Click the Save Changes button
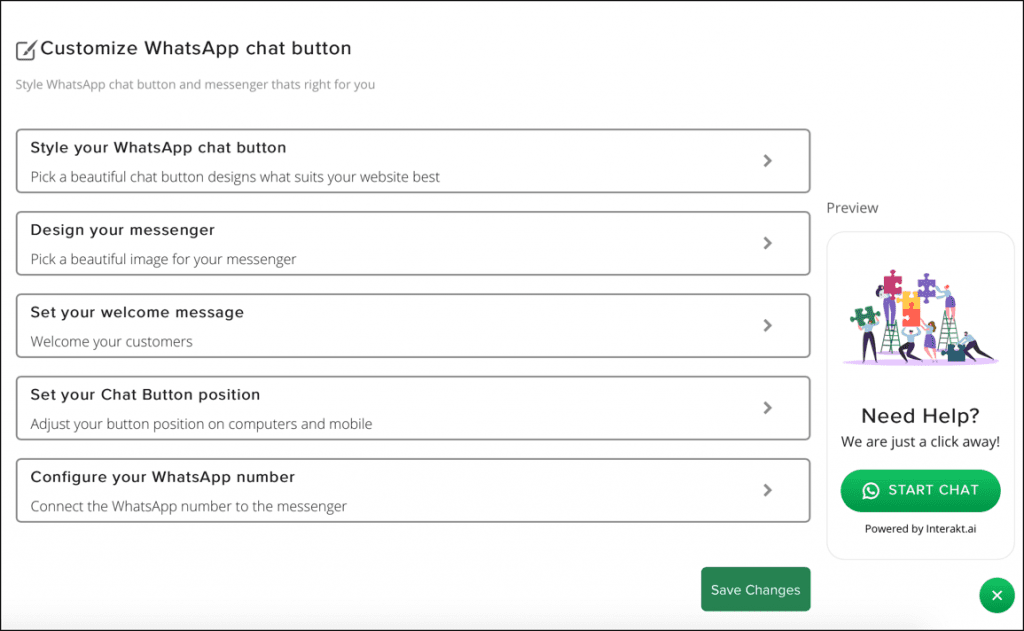The height and width of the screenshot is (631, 1024). (x=755, y=589)
